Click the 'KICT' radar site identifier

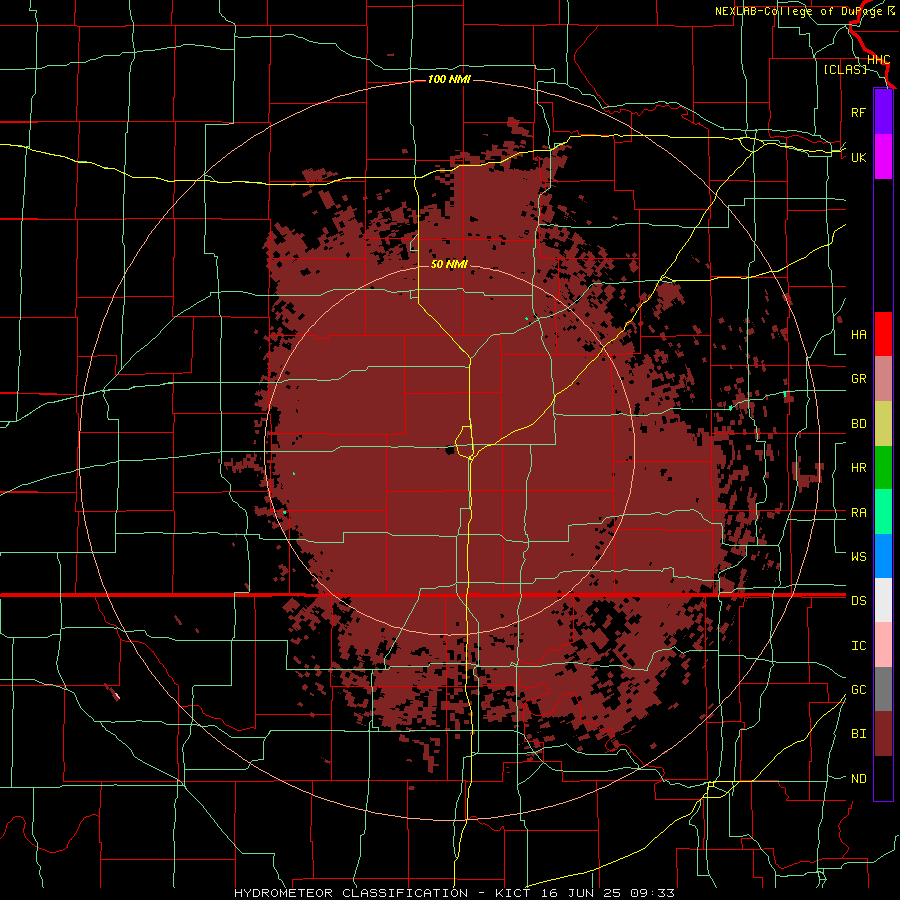point(512,893)
